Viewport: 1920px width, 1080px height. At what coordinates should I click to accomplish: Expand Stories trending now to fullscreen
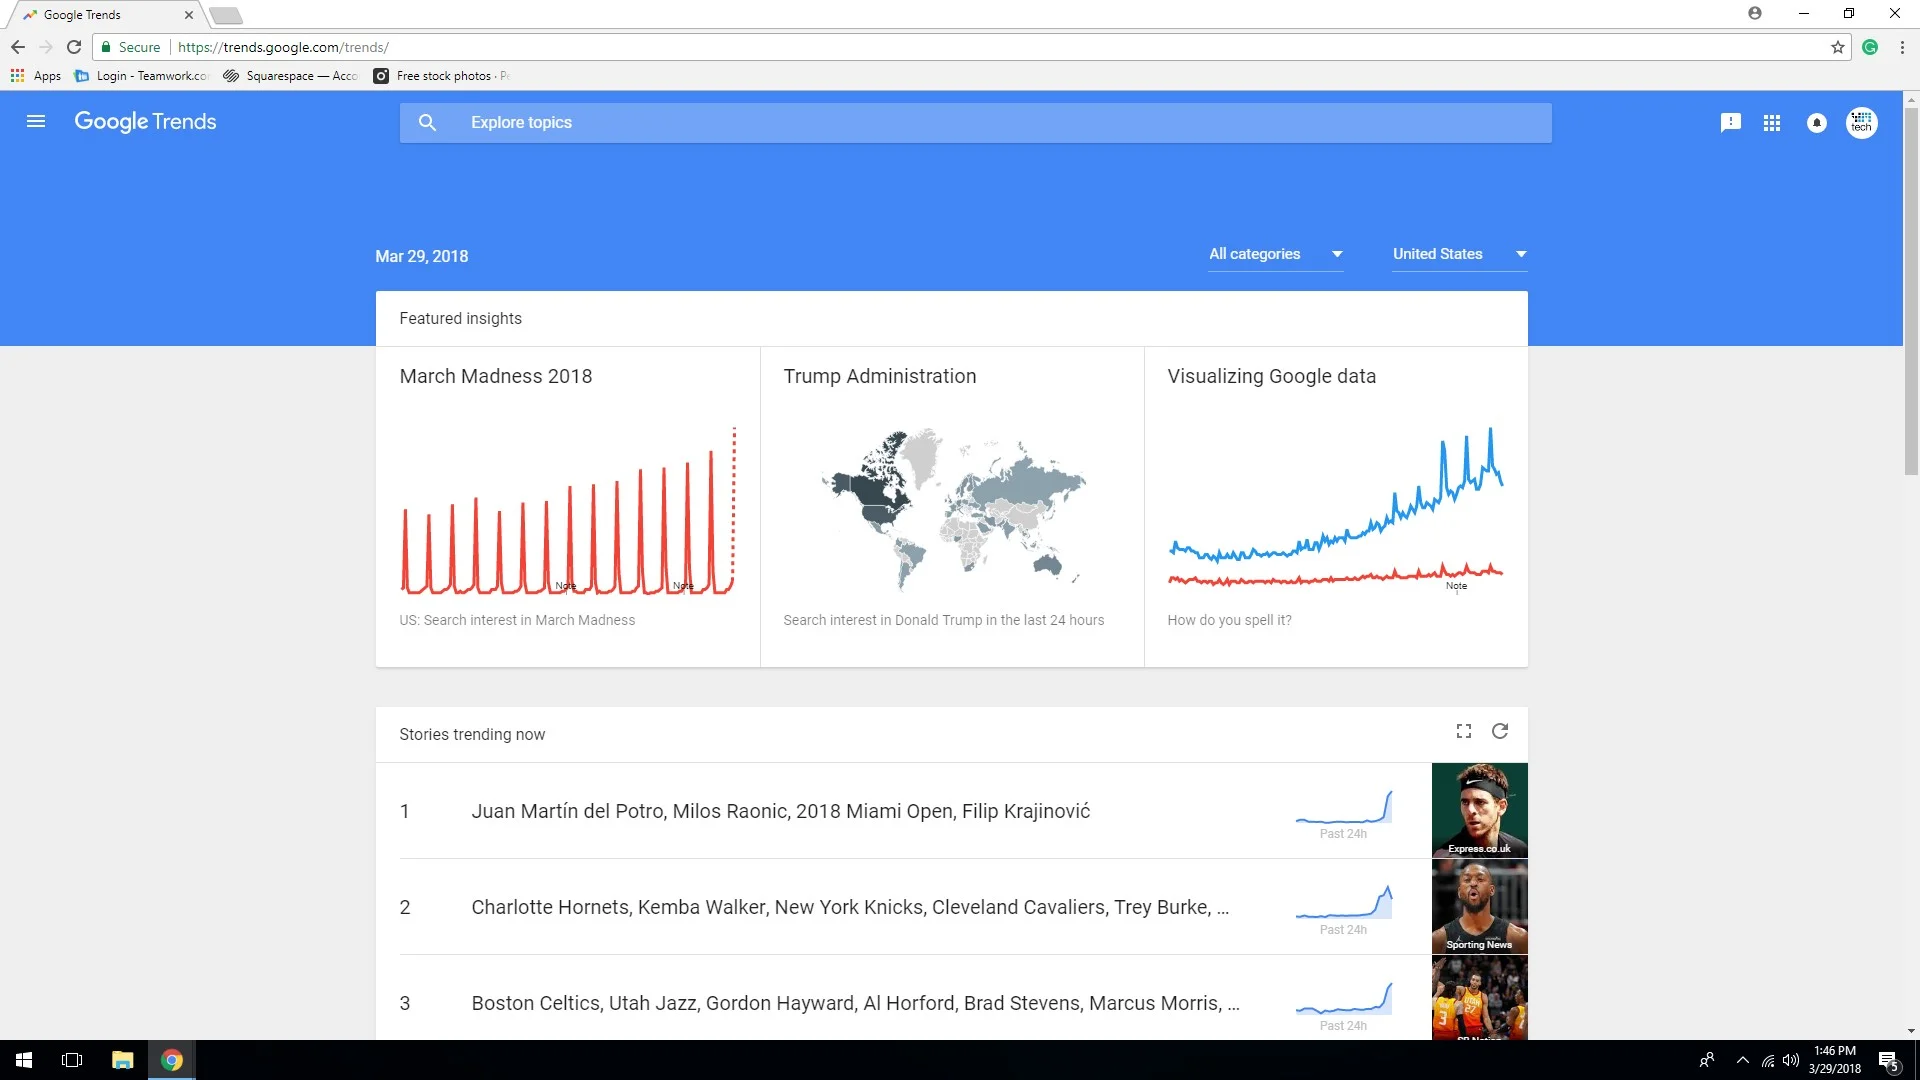pyautogui.click(x=1464, y=731)
